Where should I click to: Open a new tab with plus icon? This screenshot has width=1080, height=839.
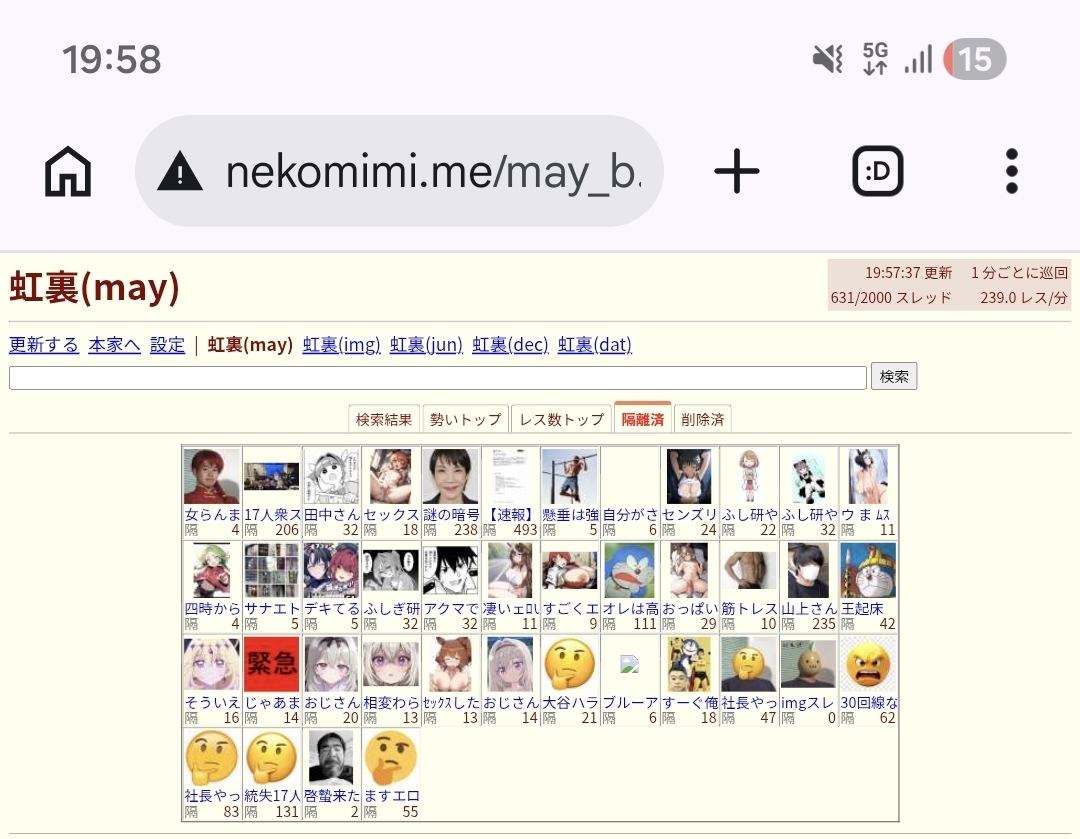tap(736, 171)
